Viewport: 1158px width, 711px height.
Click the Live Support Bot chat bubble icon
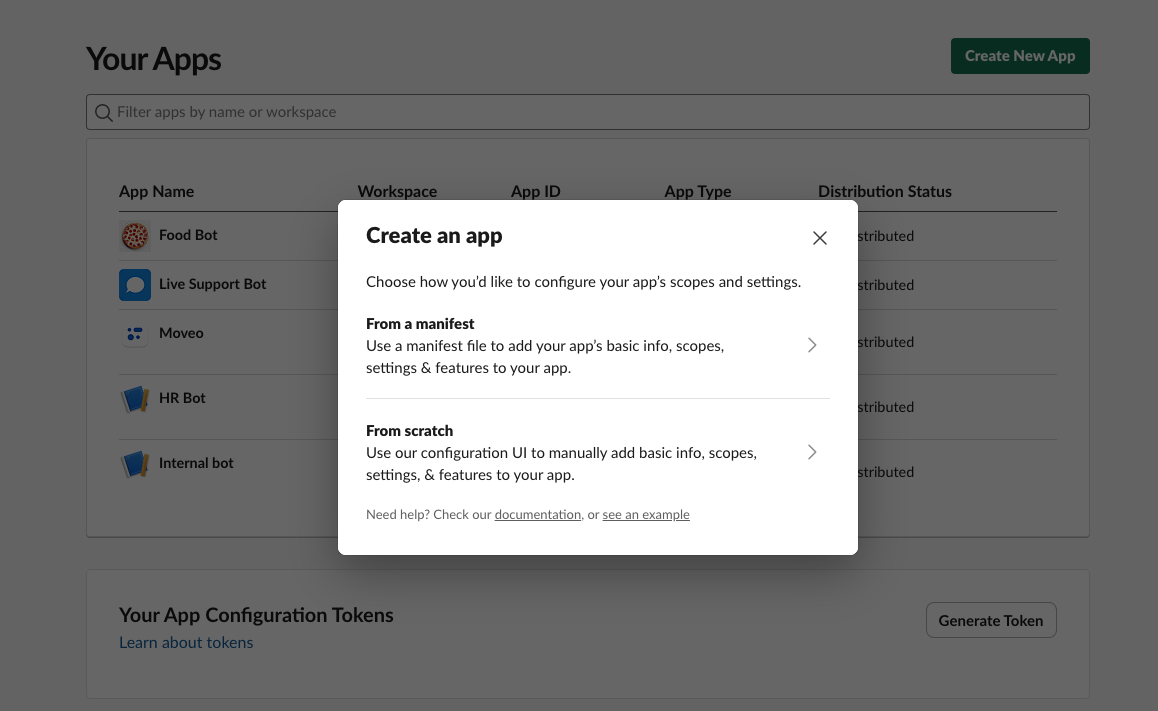point(135,285)
